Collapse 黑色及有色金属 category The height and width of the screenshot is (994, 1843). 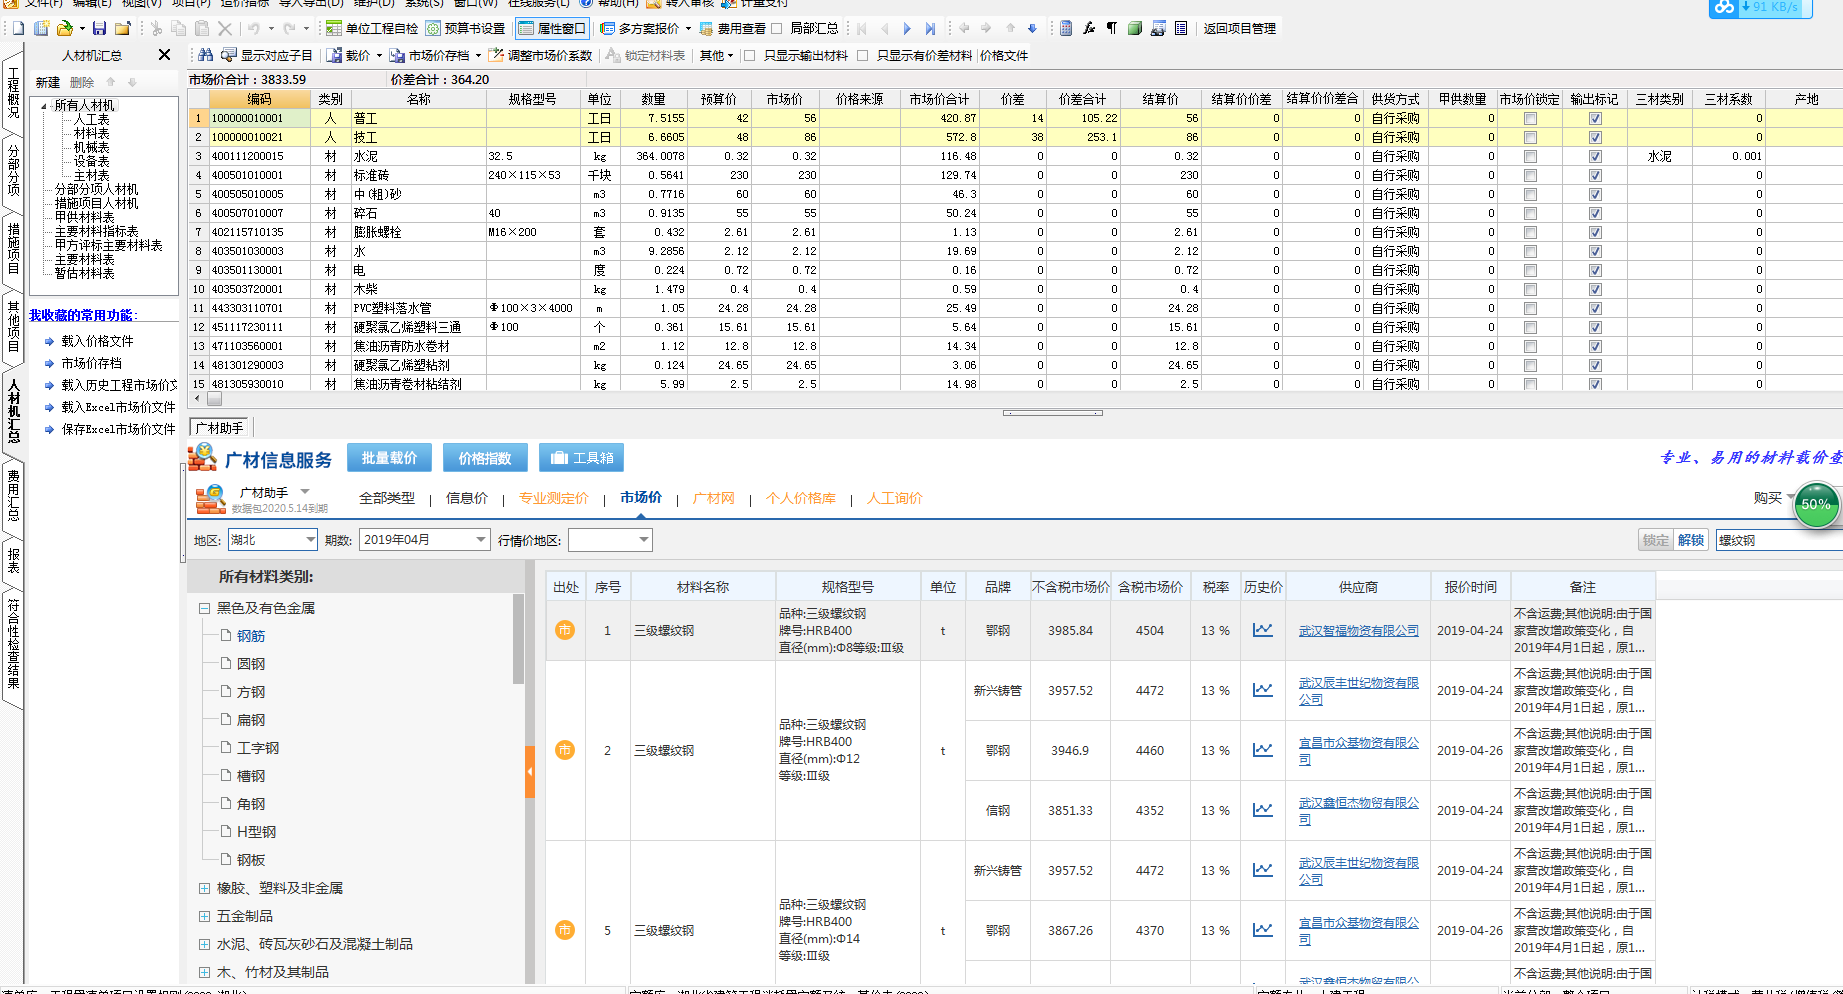204,608
